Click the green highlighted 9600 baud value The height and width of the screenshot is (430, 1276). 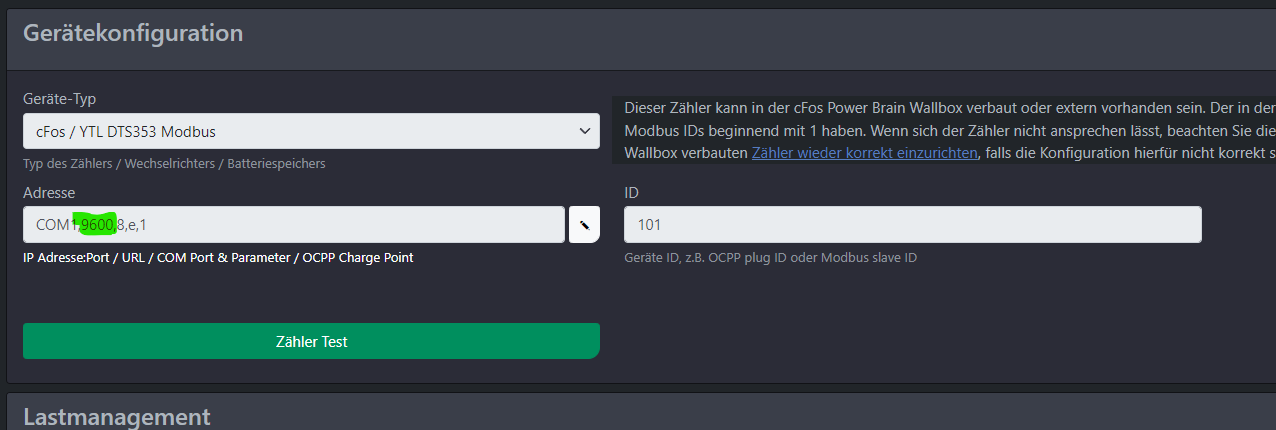pos(97,225)
